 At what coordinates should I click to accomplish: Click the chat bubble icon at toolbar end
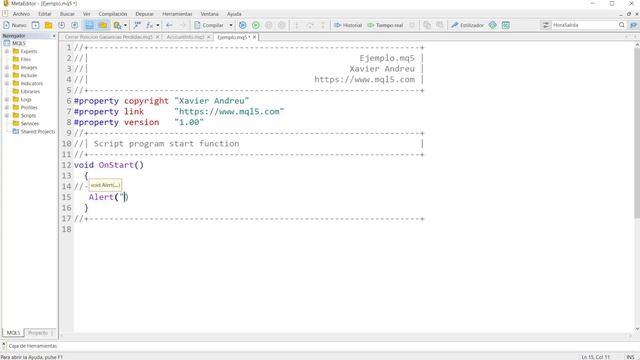(x=633, y=25)
